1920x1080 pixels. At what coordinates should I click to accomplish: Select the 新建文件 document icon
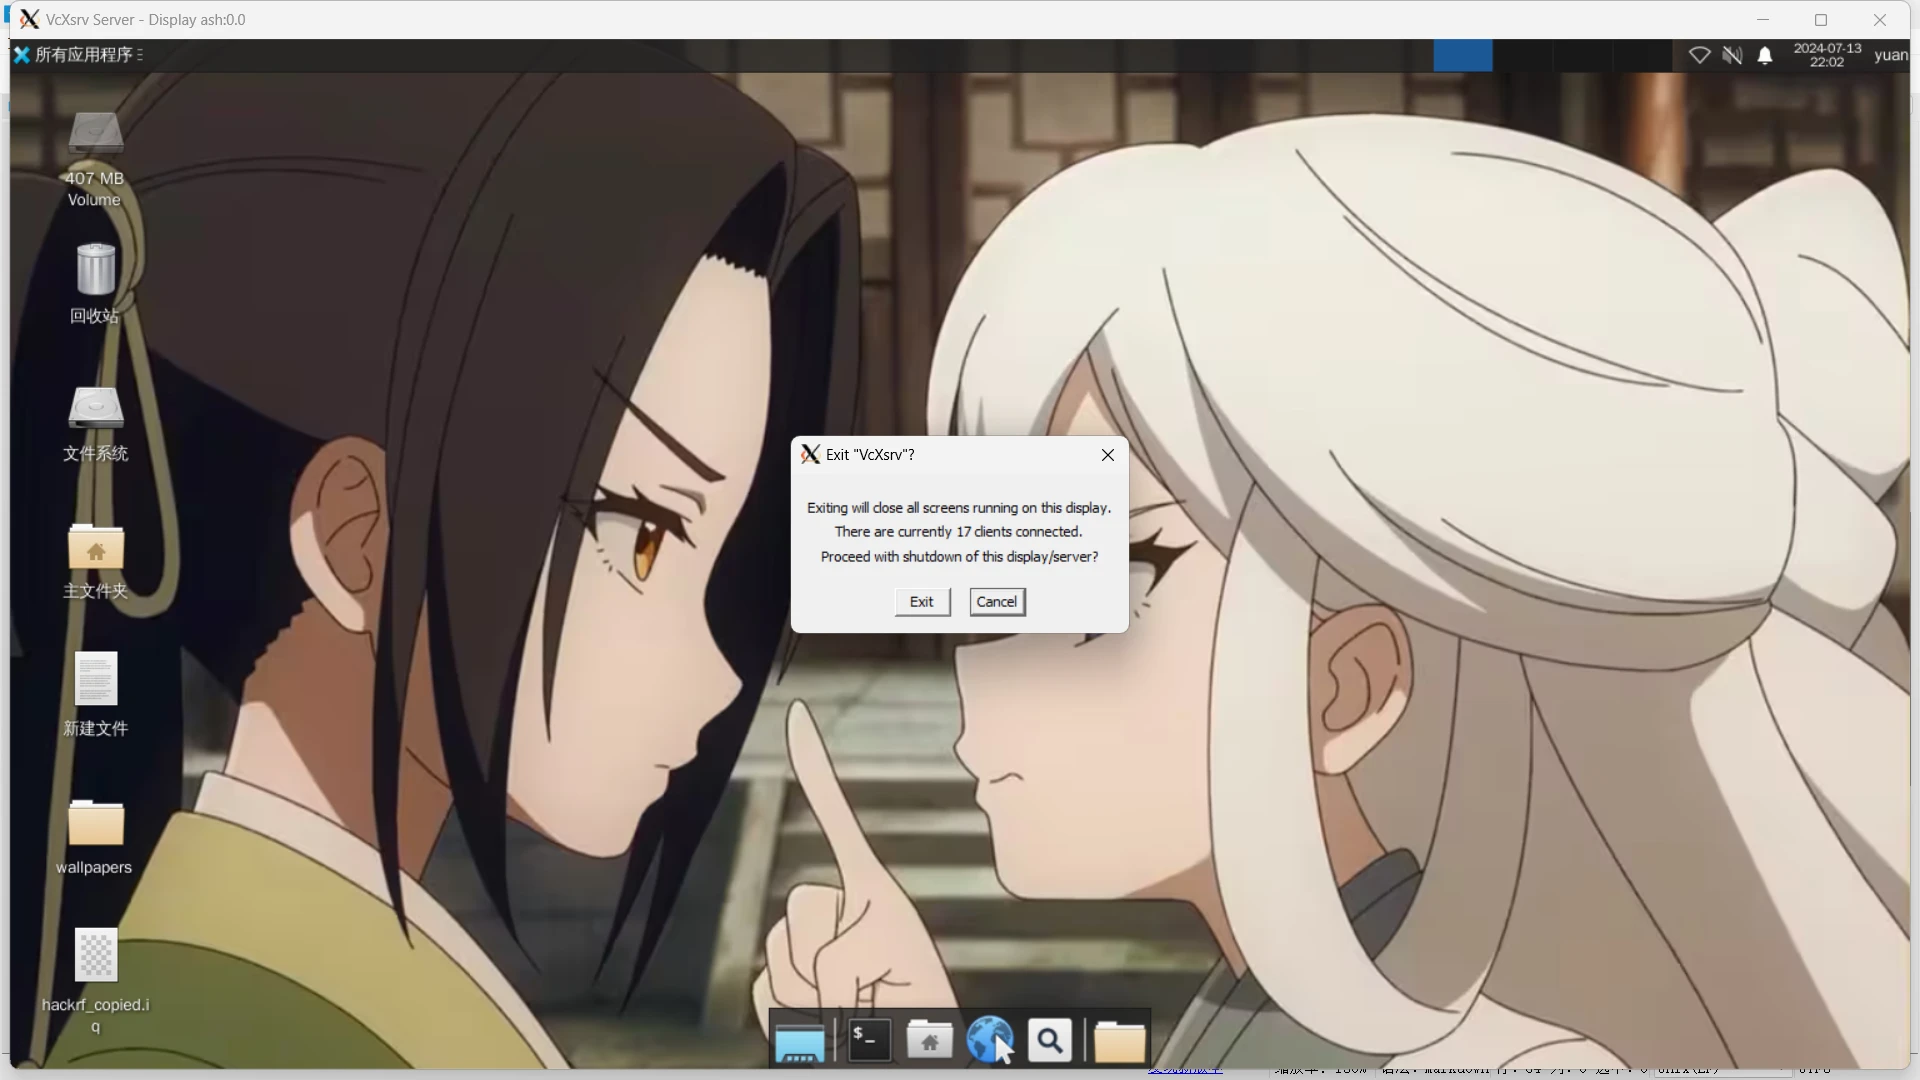pyautogui.click(x=96, y=679)
